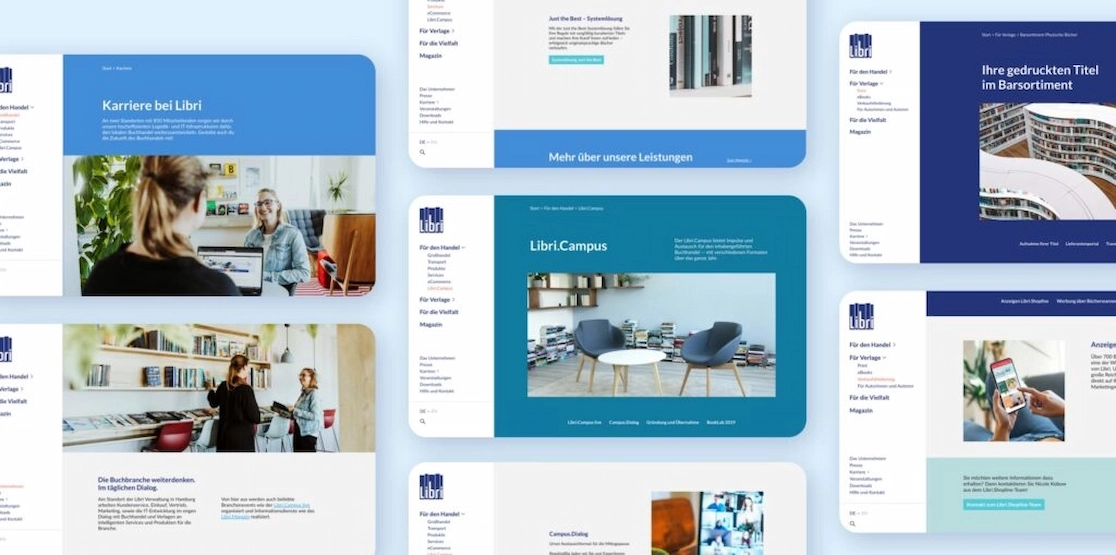Open Downloads link on Just the Best page
This screenshot has height=555, width=1116.
431,115
